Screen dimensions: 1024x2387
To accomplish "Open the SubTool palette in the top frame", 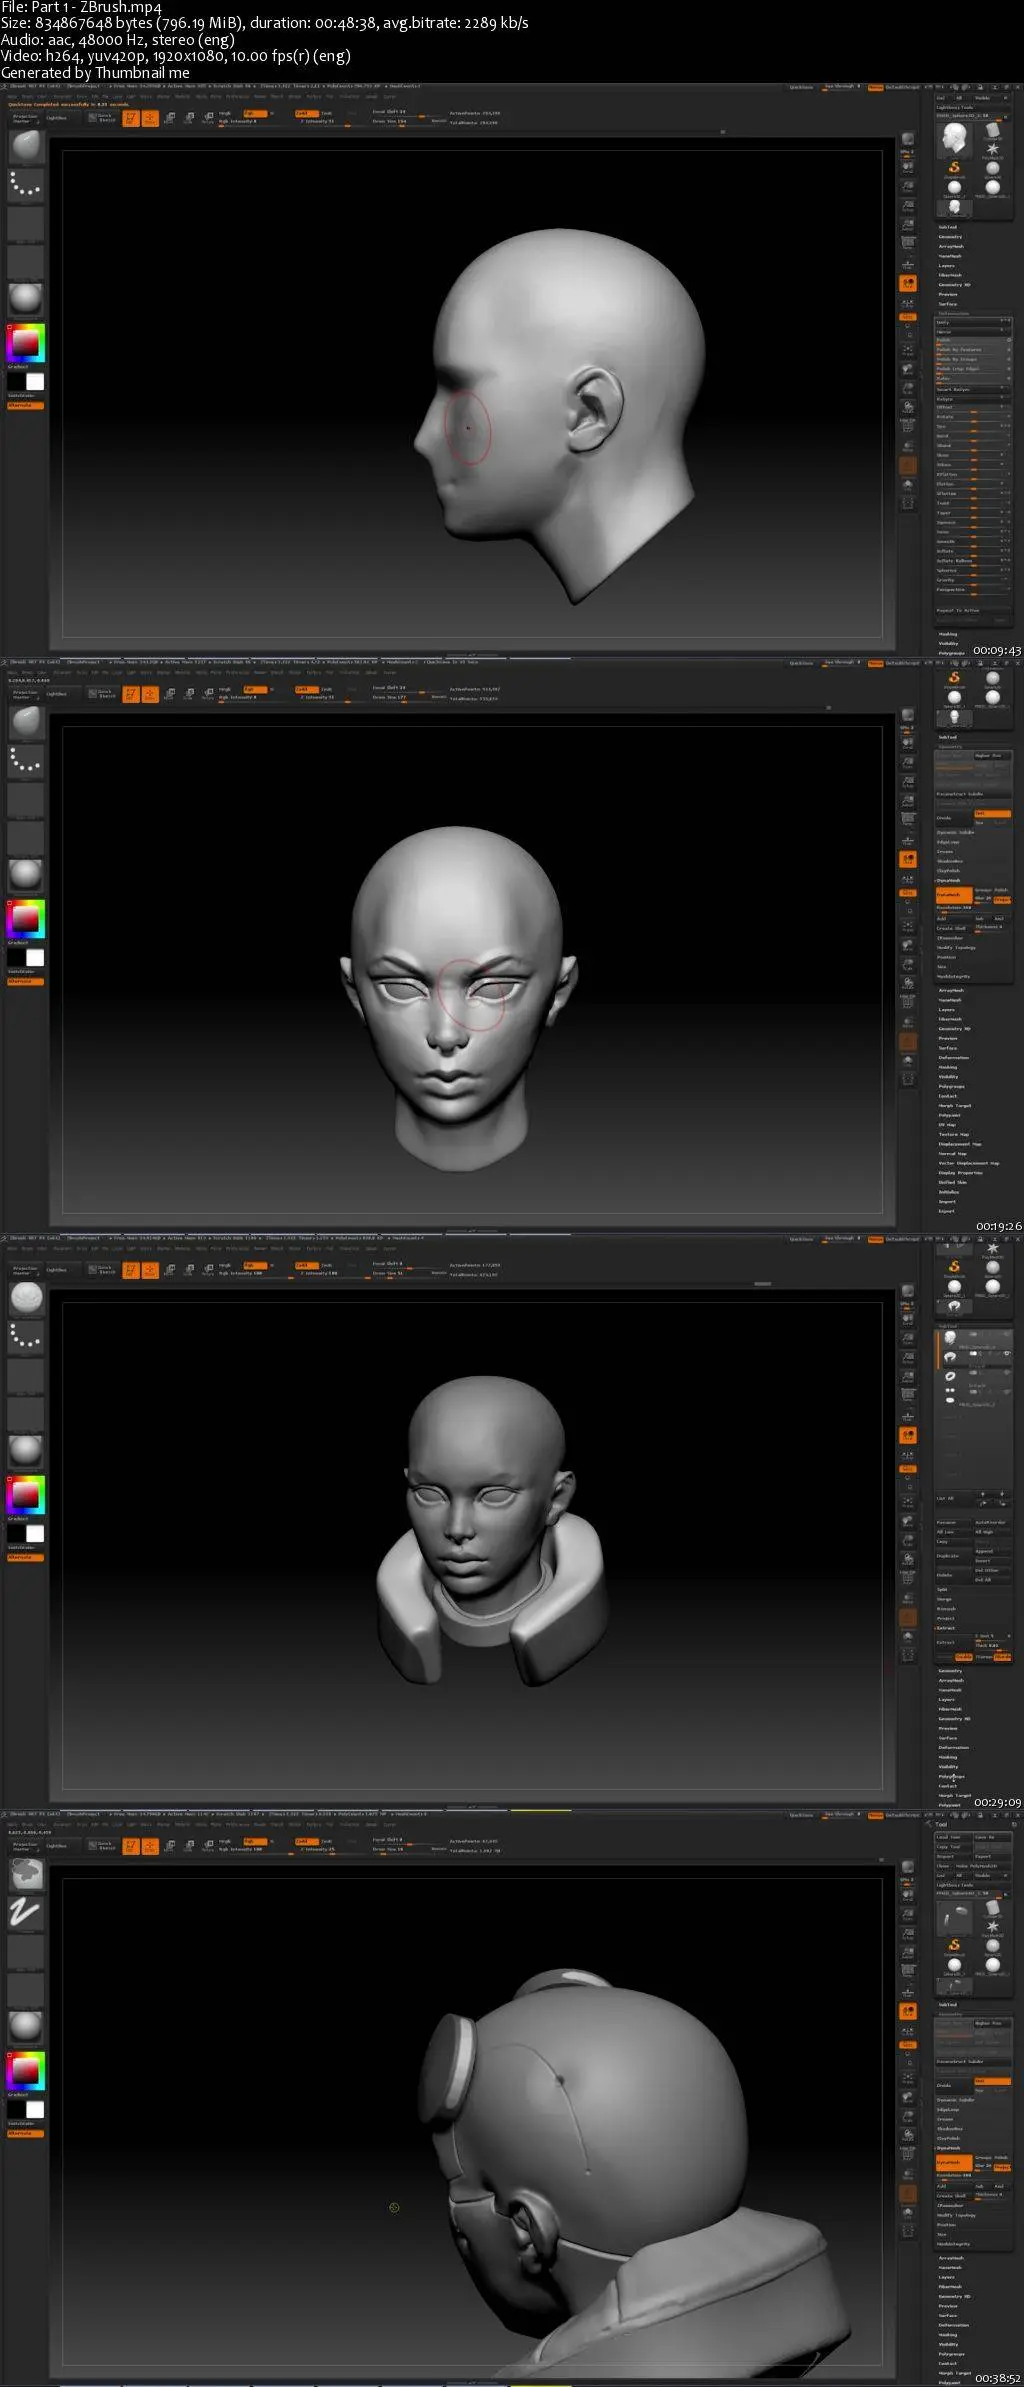I will 948,227.
